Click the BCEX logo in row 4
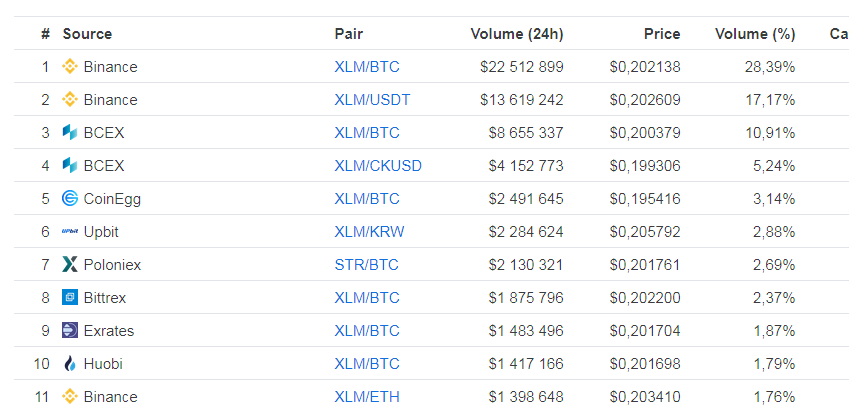Viewport: 849px width, 411px height. pos(70,166)
